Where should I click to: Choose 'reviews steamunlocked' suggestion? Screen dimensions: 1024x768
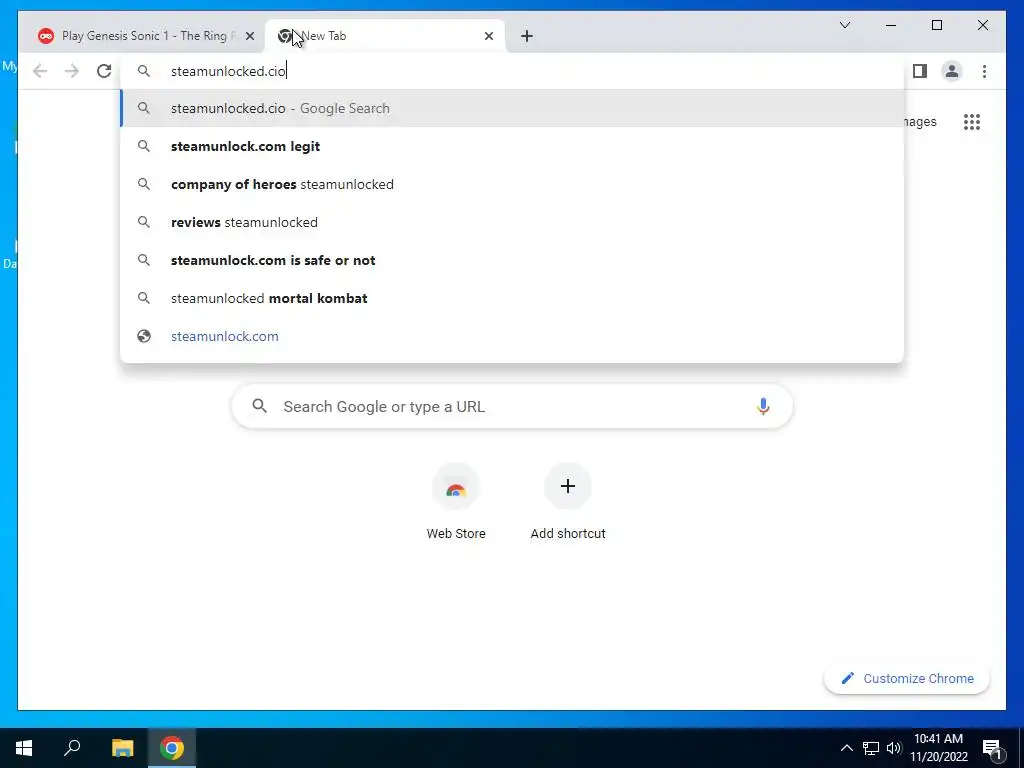(512, 222)
